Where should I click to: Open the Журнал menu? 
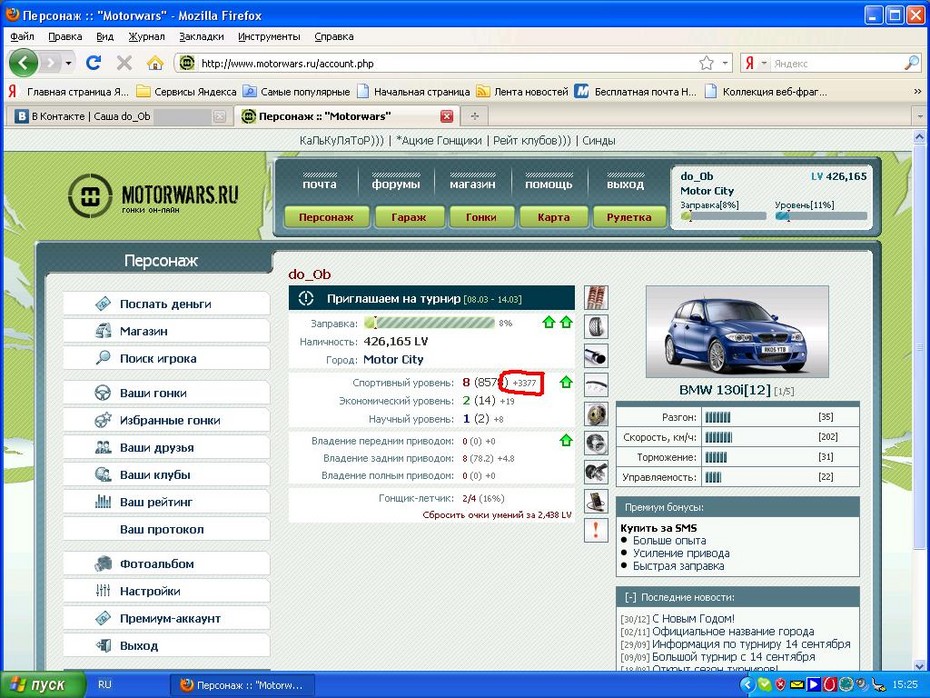pyautogui.click(x=146, y=36)
